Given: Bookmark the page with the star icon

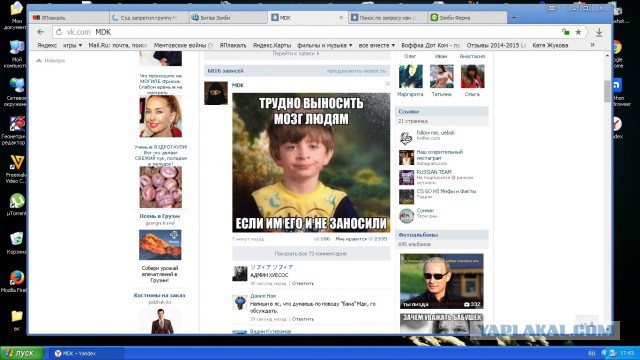Looking at the screenshot, I should pos(578,32).
